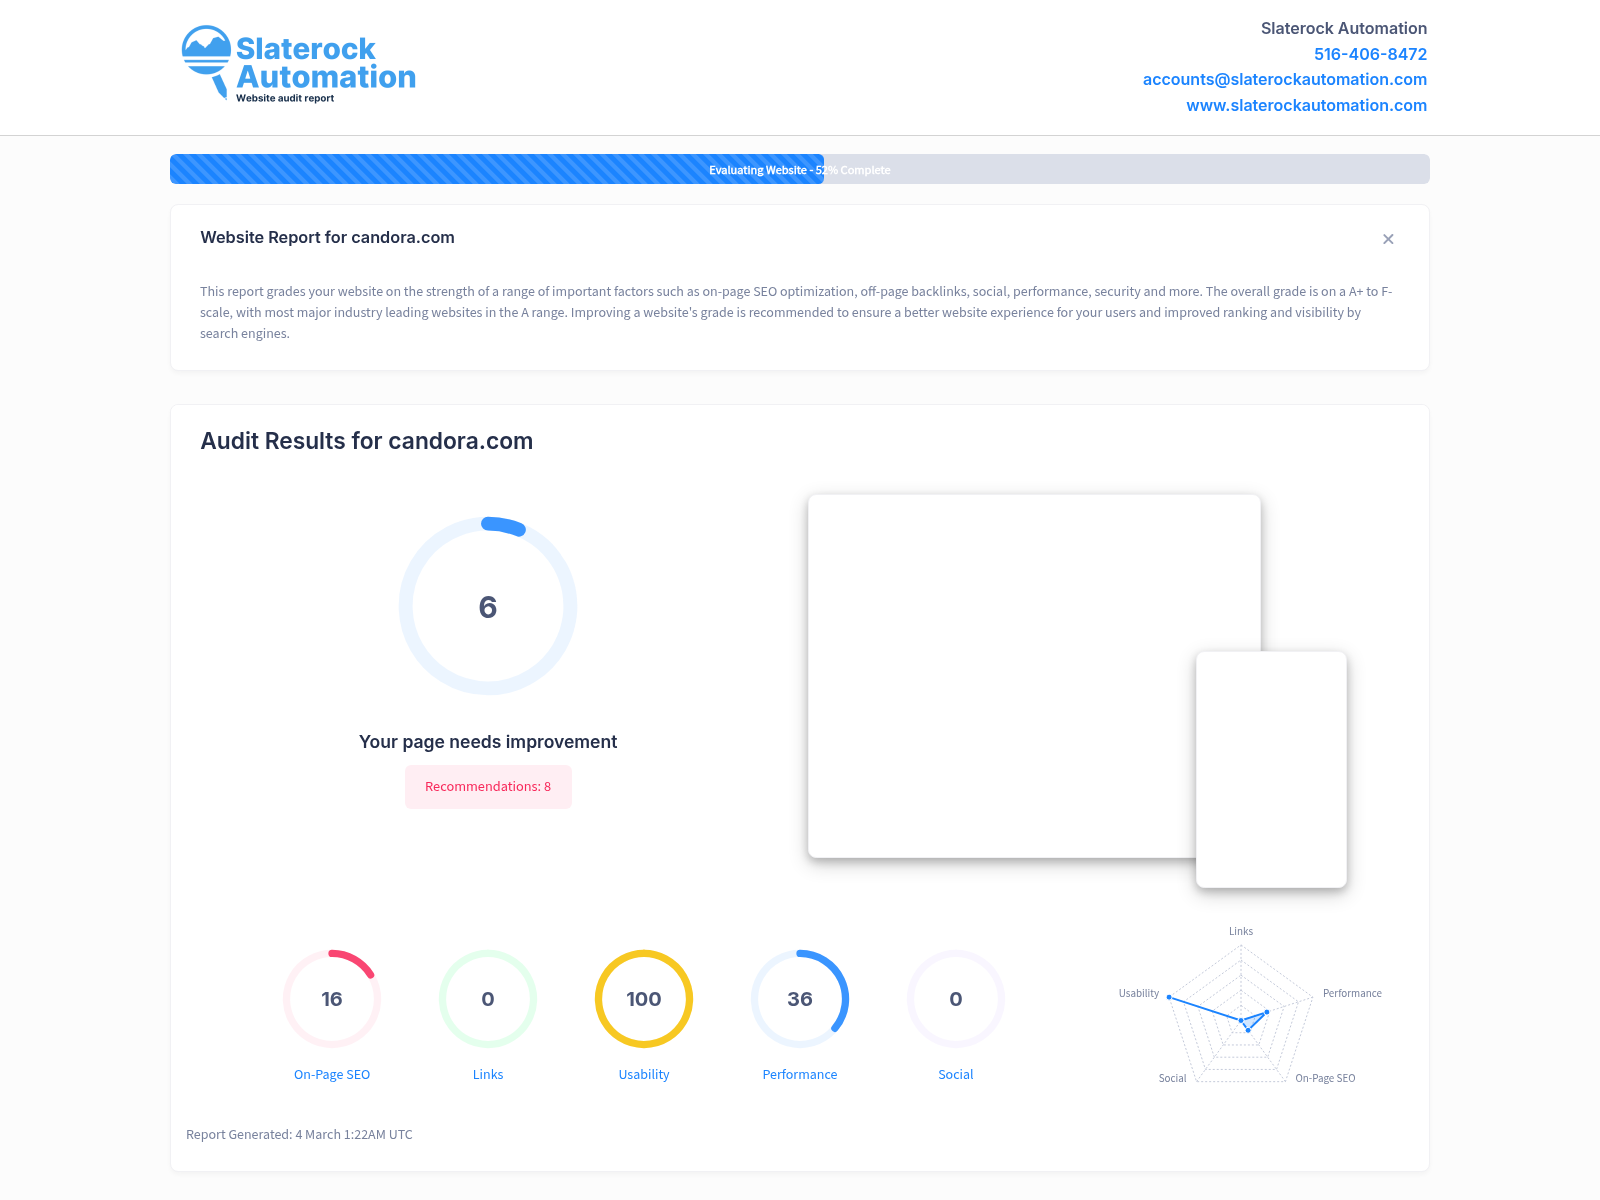Visit the www.slaterockautomation.com link
Screen dimensions: 1600x1200
[1306, 105]
